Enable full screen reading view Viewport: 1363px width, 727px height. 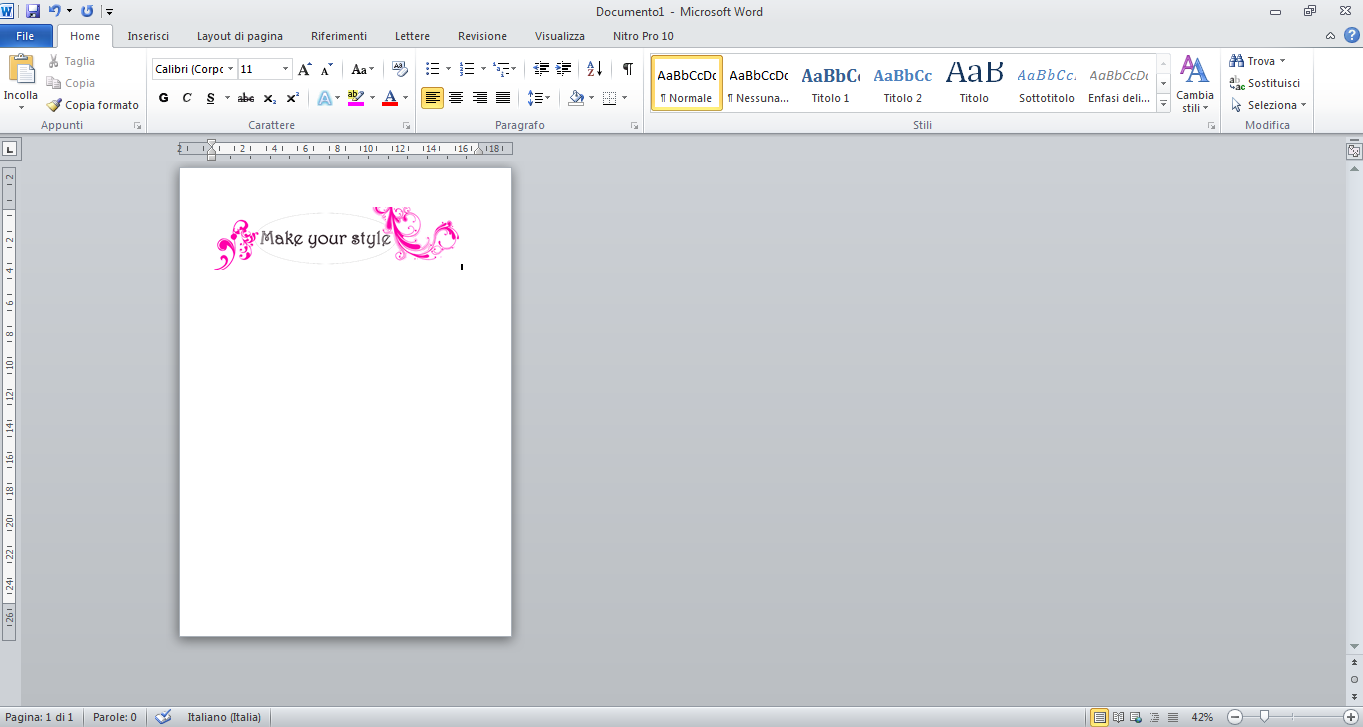tap(1119, 717)
